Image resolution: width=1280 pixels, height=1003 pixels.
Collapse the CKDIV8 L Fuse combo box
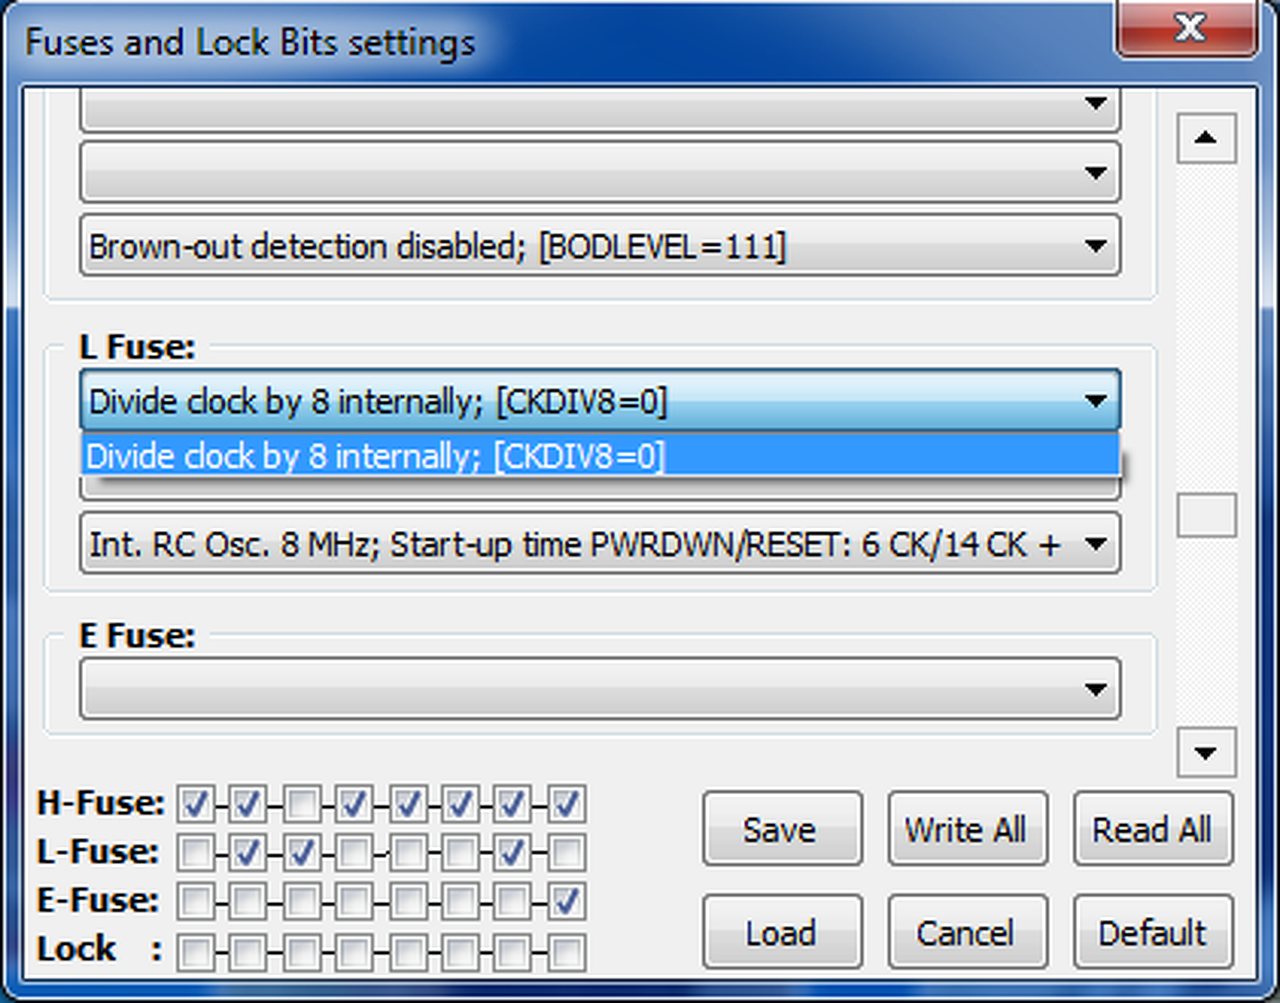pyautogui.click(x=1095, y=402)
